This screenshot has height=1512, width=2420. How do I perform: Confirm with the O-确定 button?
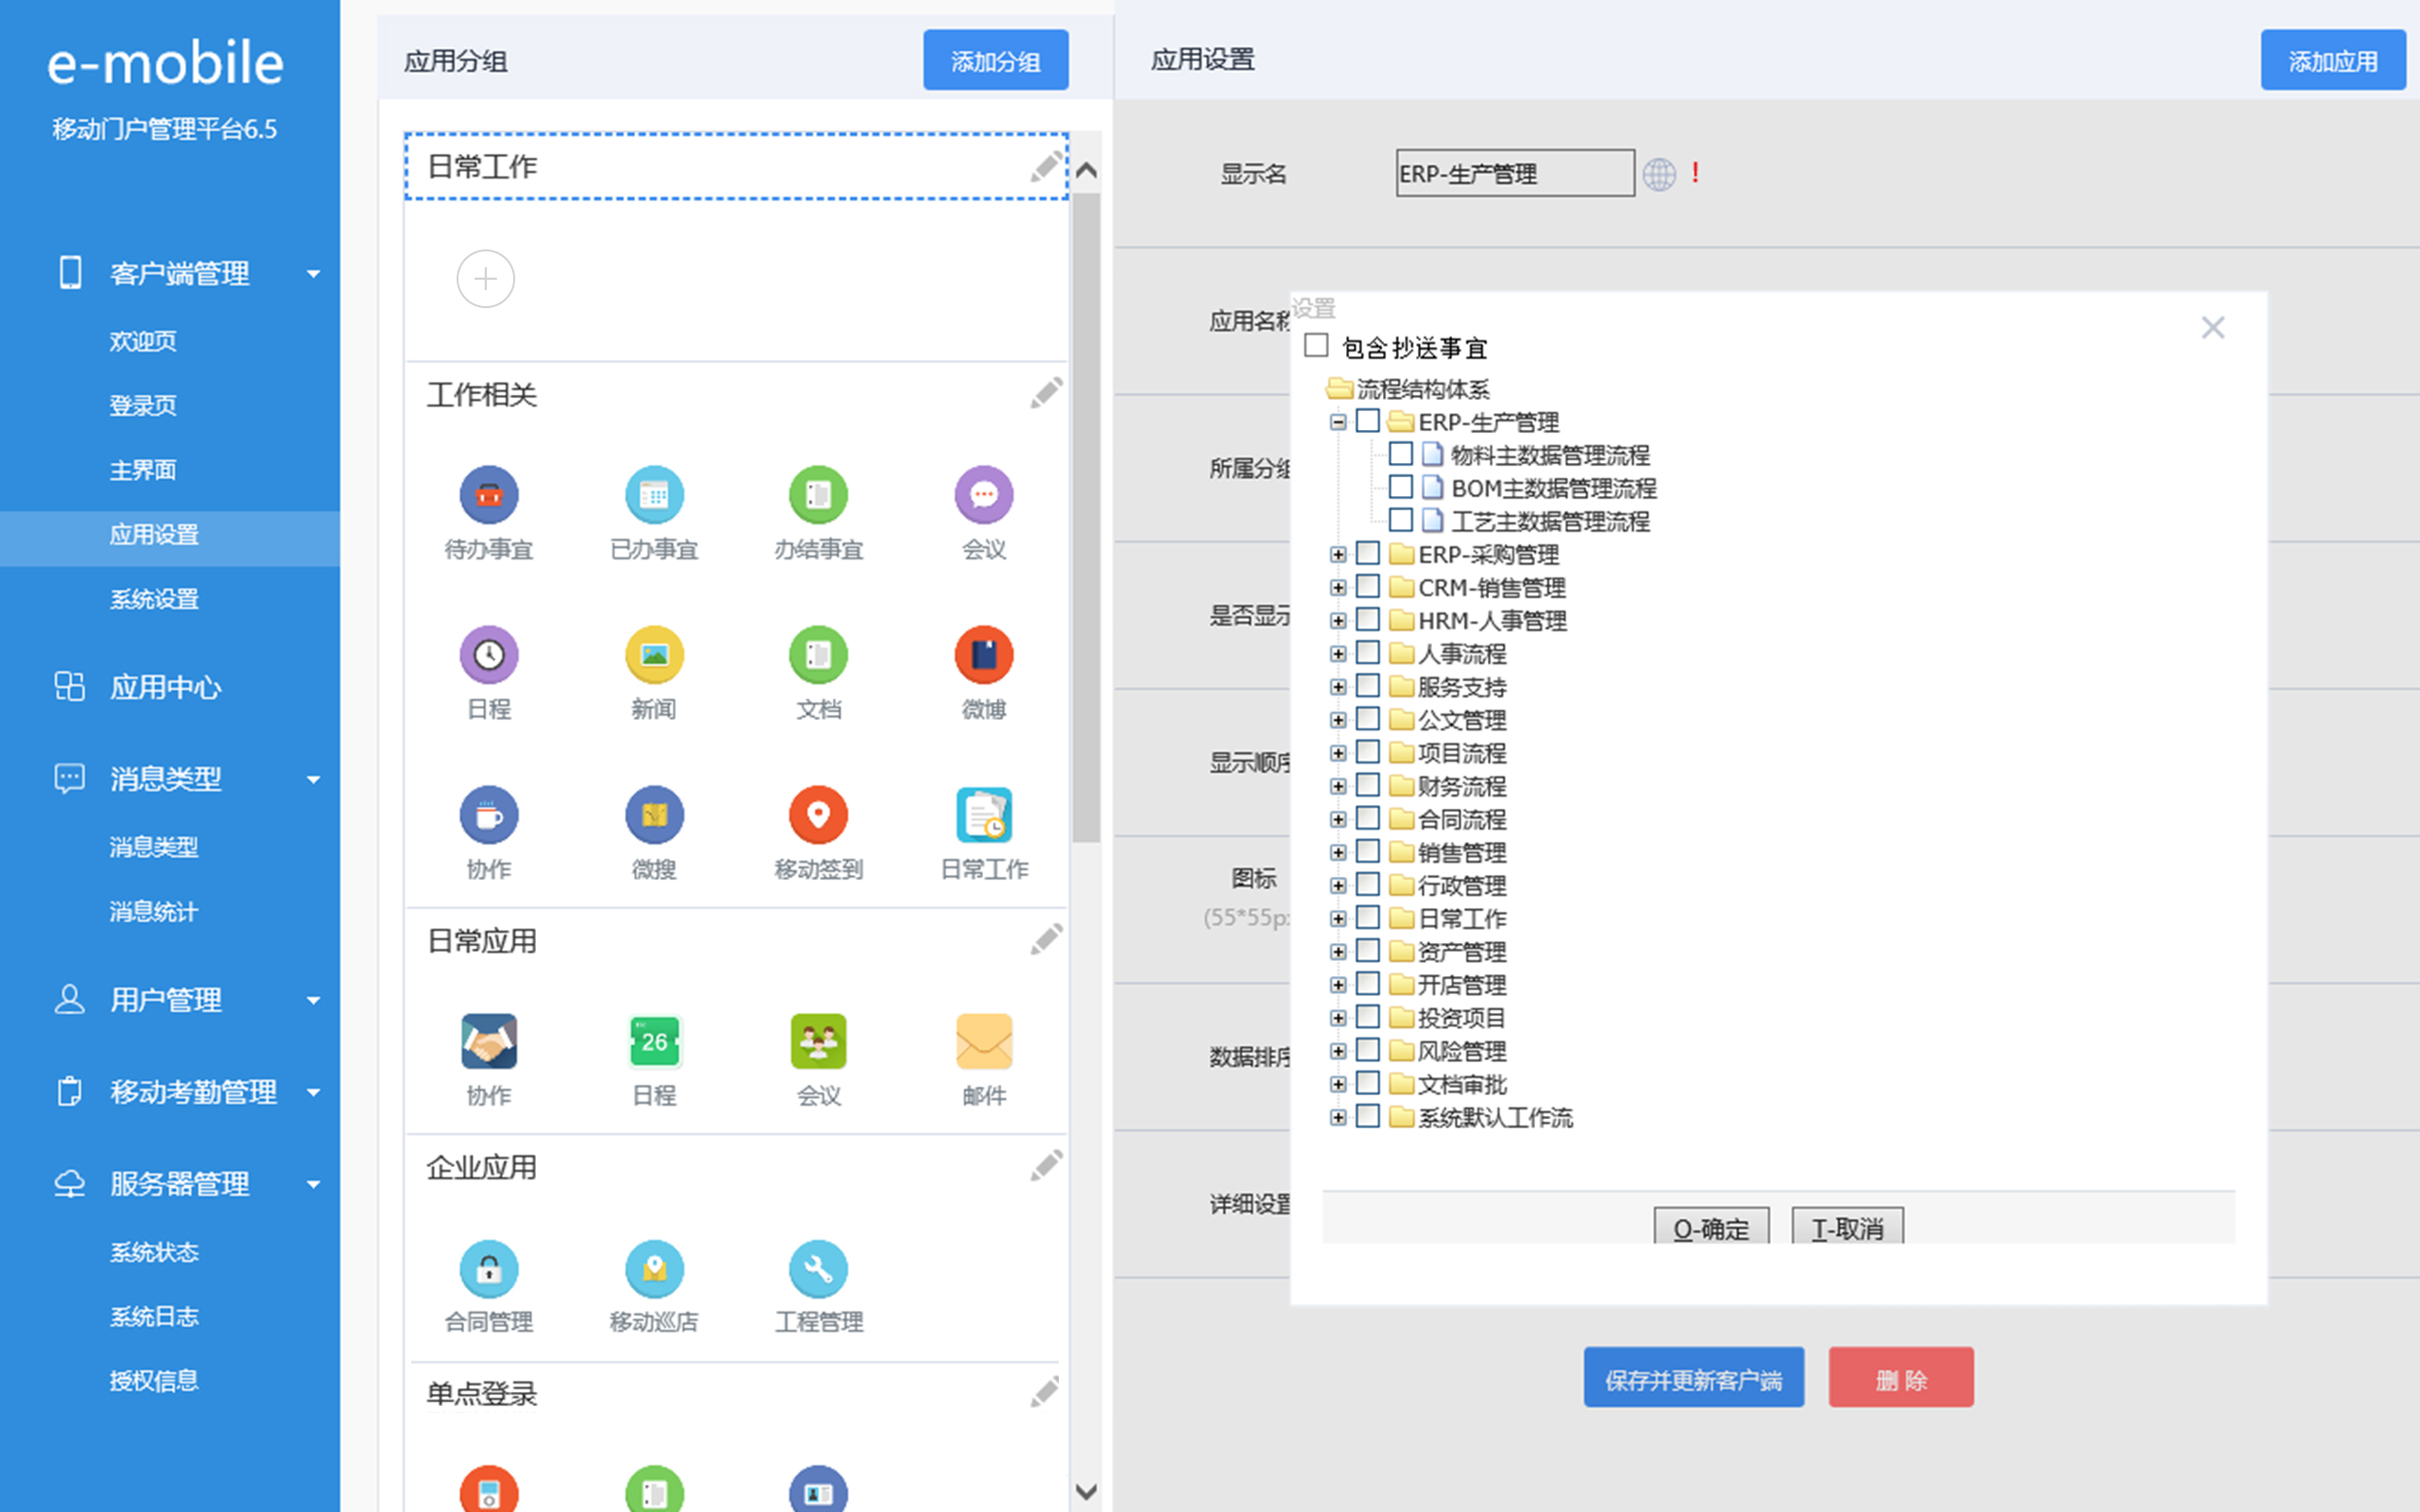(x=1711, y=1227)
